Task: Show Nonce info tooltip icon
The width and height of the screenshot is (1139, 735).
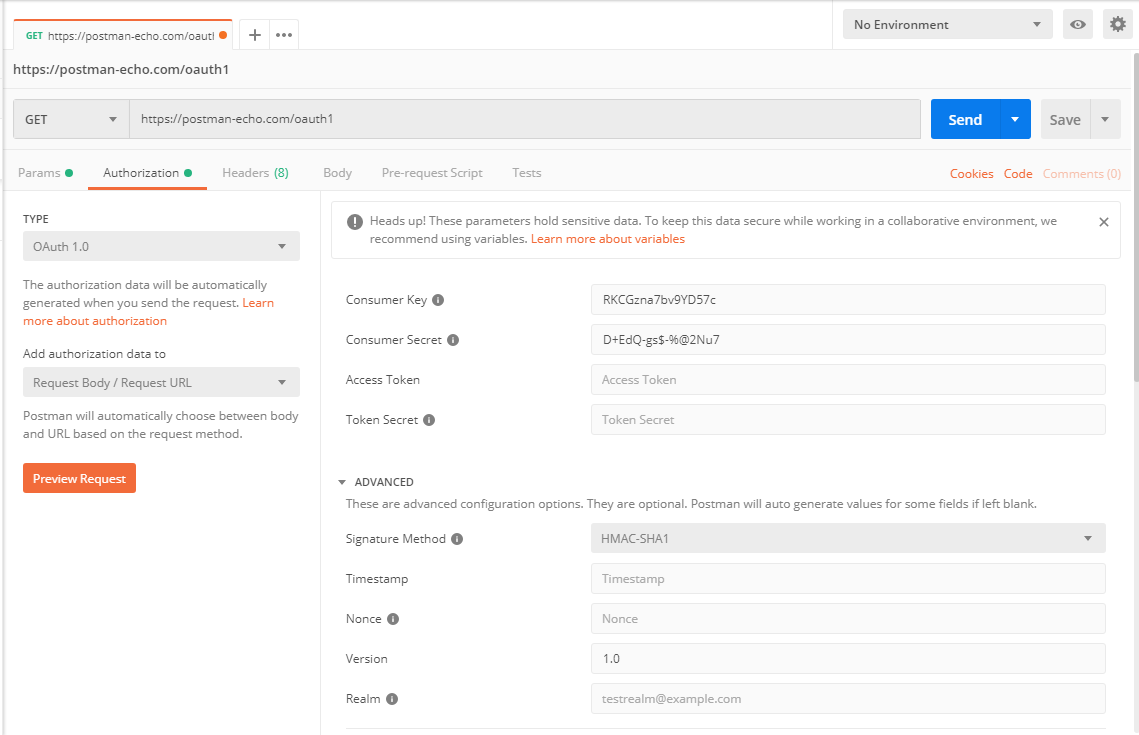Action: click(393, 619)
